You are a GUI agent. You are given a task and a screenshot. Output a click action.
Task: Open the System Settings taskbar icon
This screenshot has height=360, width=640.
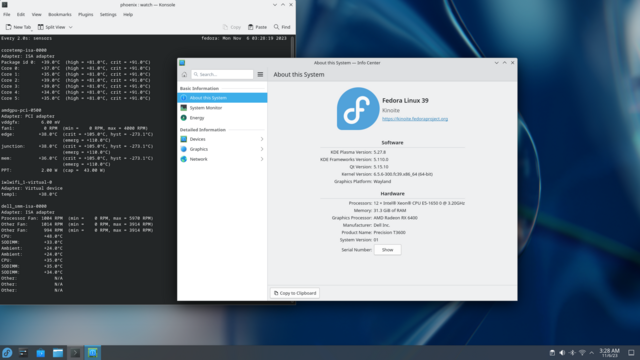23,353
